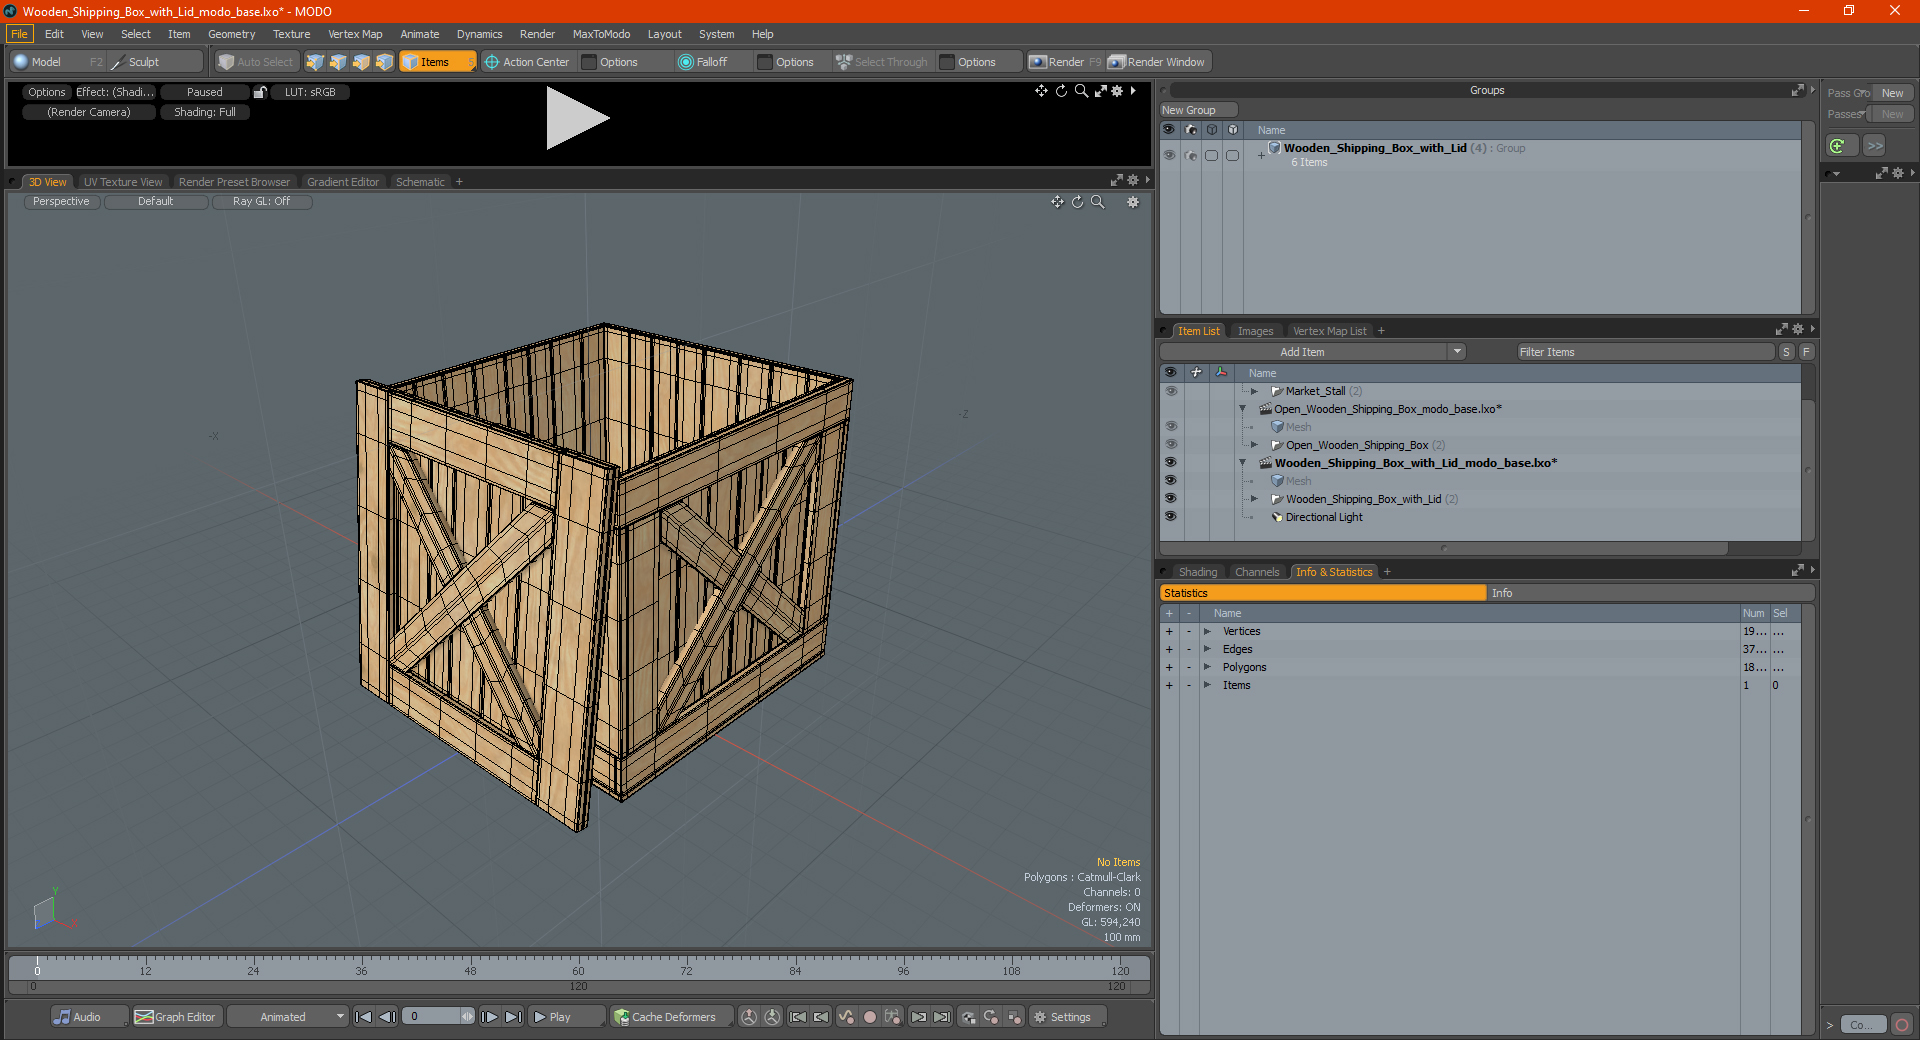Open the Graph Editor
This screenshot has width=1920, height=1040.
[176, 1017]
